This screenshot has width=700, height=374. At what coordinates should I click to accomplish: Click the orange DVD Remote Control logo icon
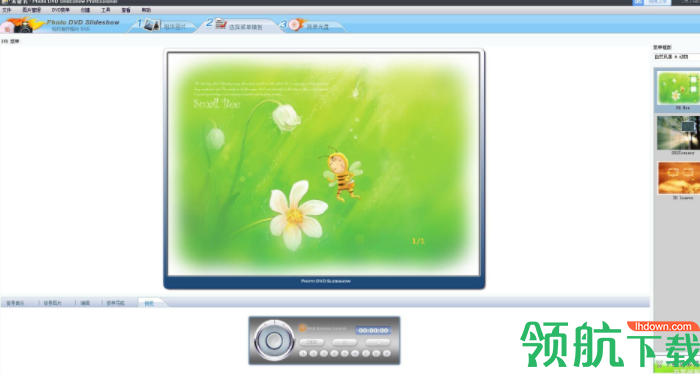(302, 328)
